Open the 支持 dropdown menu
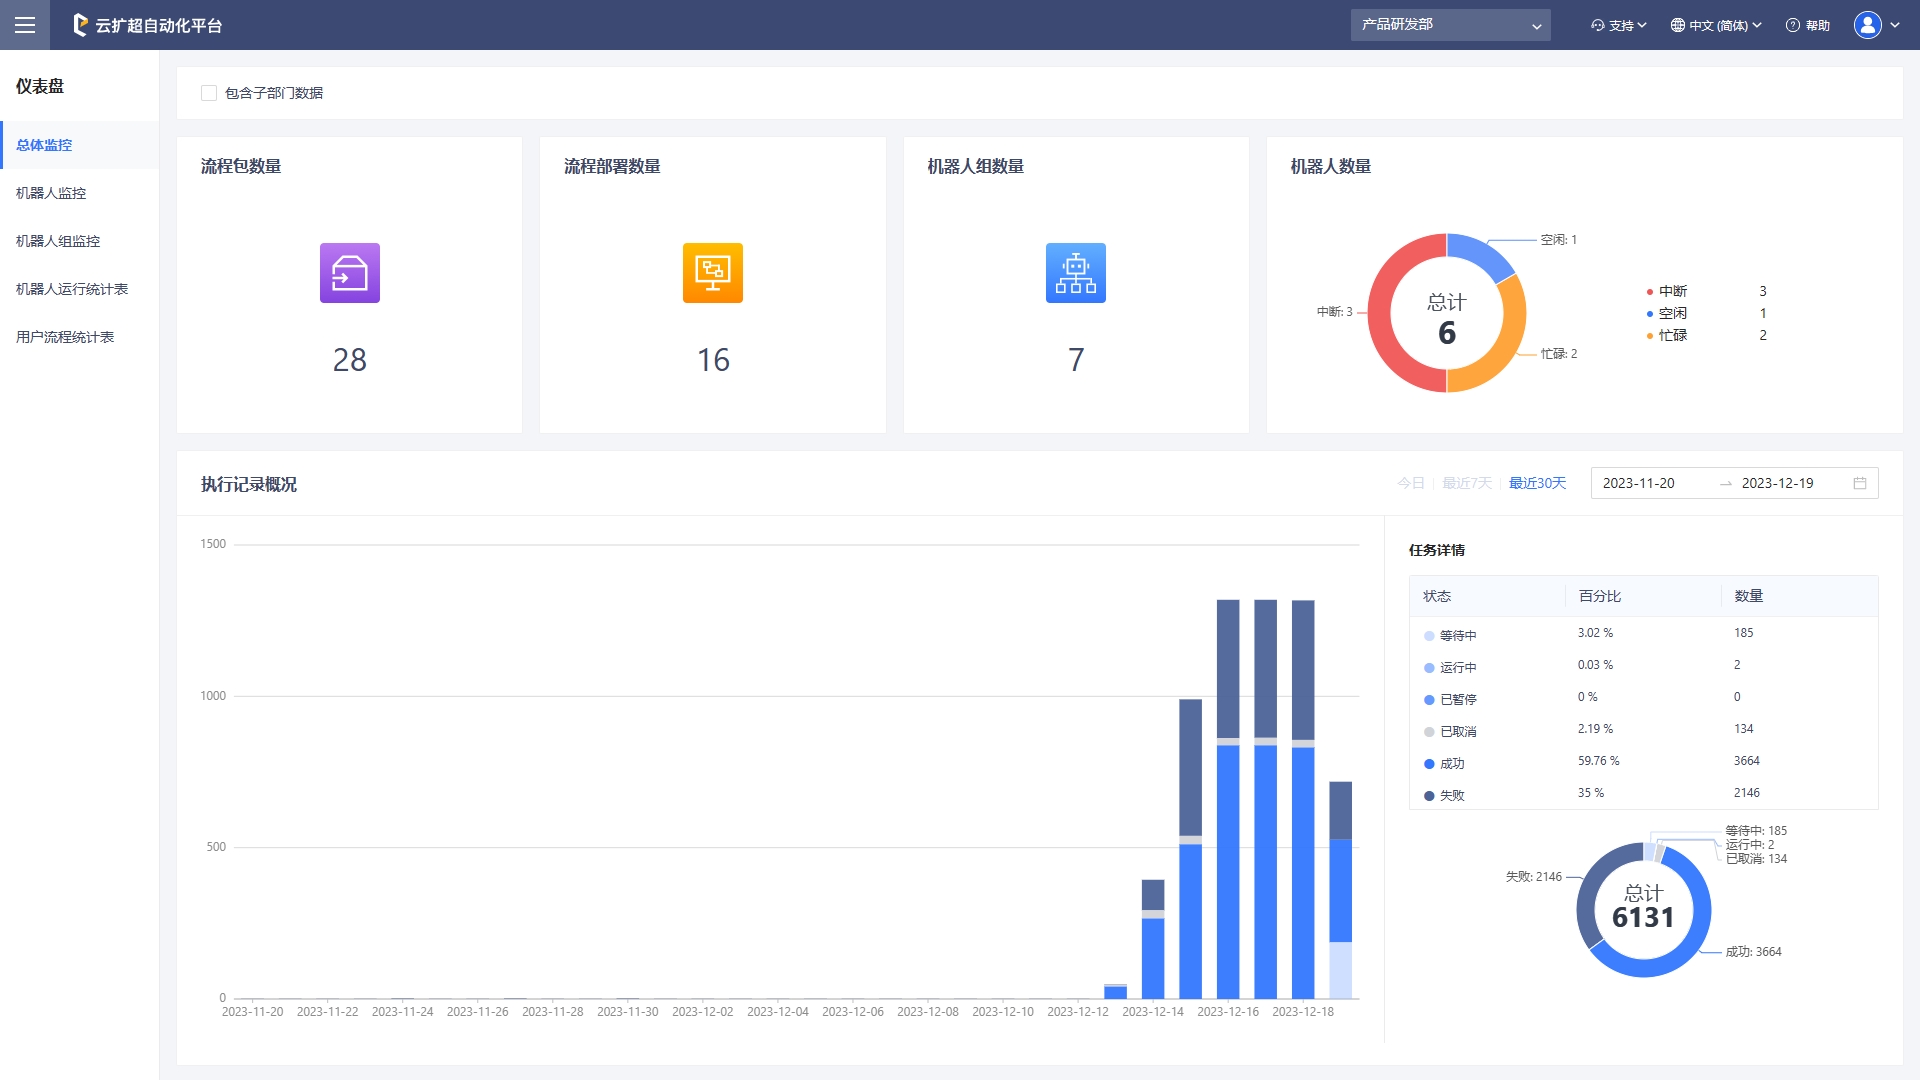Image resolution: width=1920 pixels, height=1080 pixels. 1619,25
